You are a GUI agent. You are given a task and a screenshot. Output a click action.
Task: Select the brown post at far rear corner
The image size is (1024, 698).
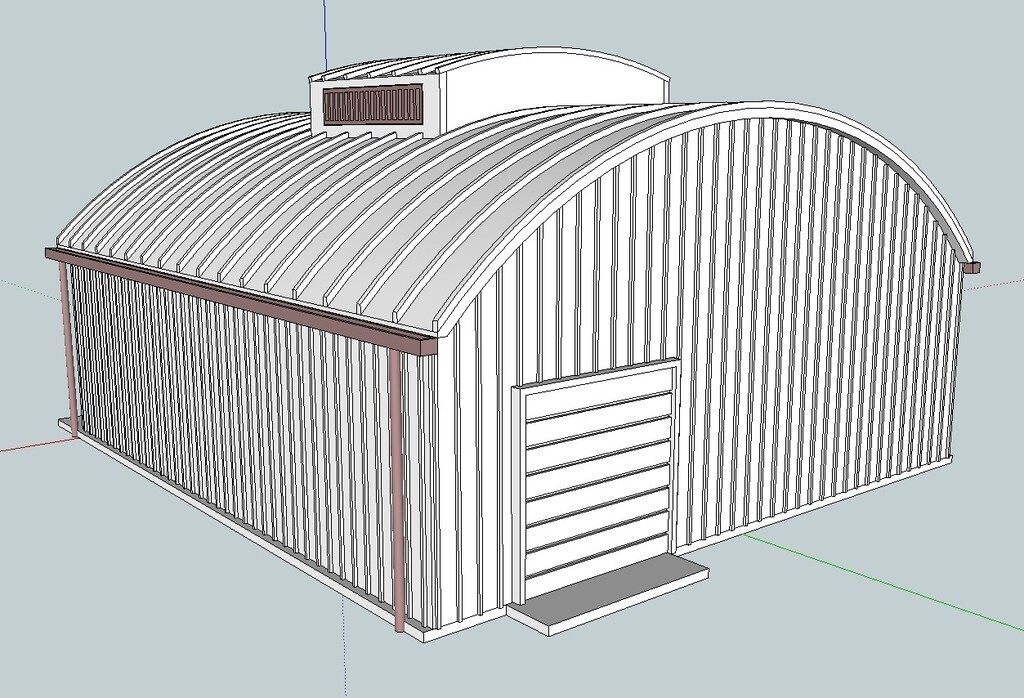(x=68, y=348)
